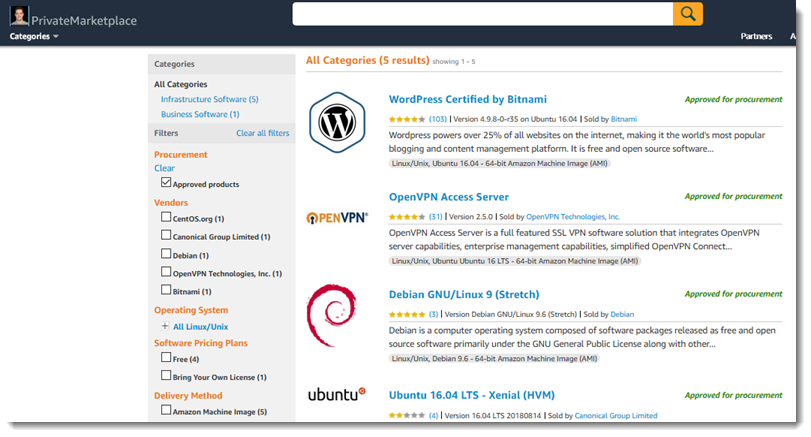Screen dimensions: 811x437
Task: Open the OpenVPN logo thumbnail
Action: tap(337, 218)
